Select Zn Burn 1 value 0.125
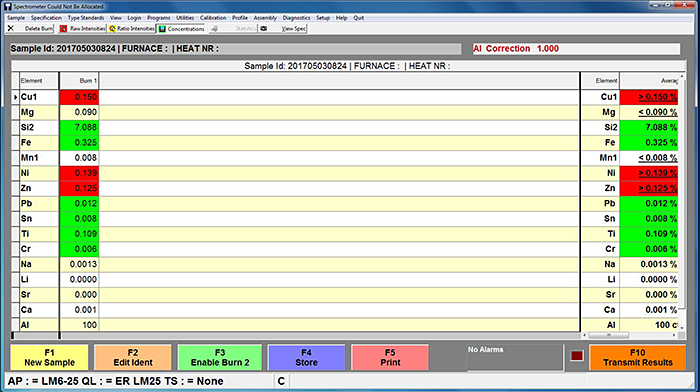The image size is (700, 392). click(x=79, y=188)
